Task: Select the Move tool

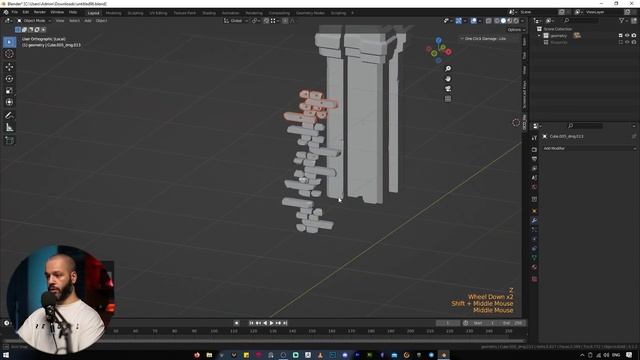Action: pos(9,67)
